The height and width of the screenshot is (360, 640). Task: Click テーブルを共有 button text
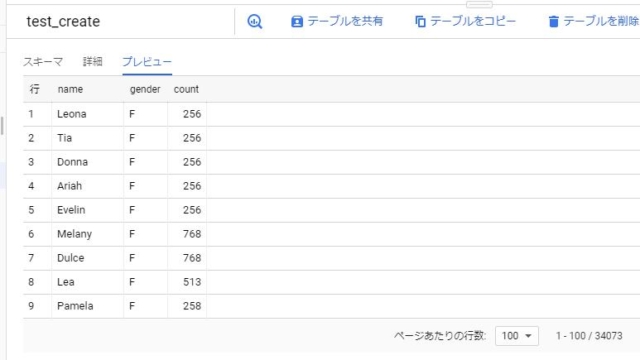[x=345, y=21]
